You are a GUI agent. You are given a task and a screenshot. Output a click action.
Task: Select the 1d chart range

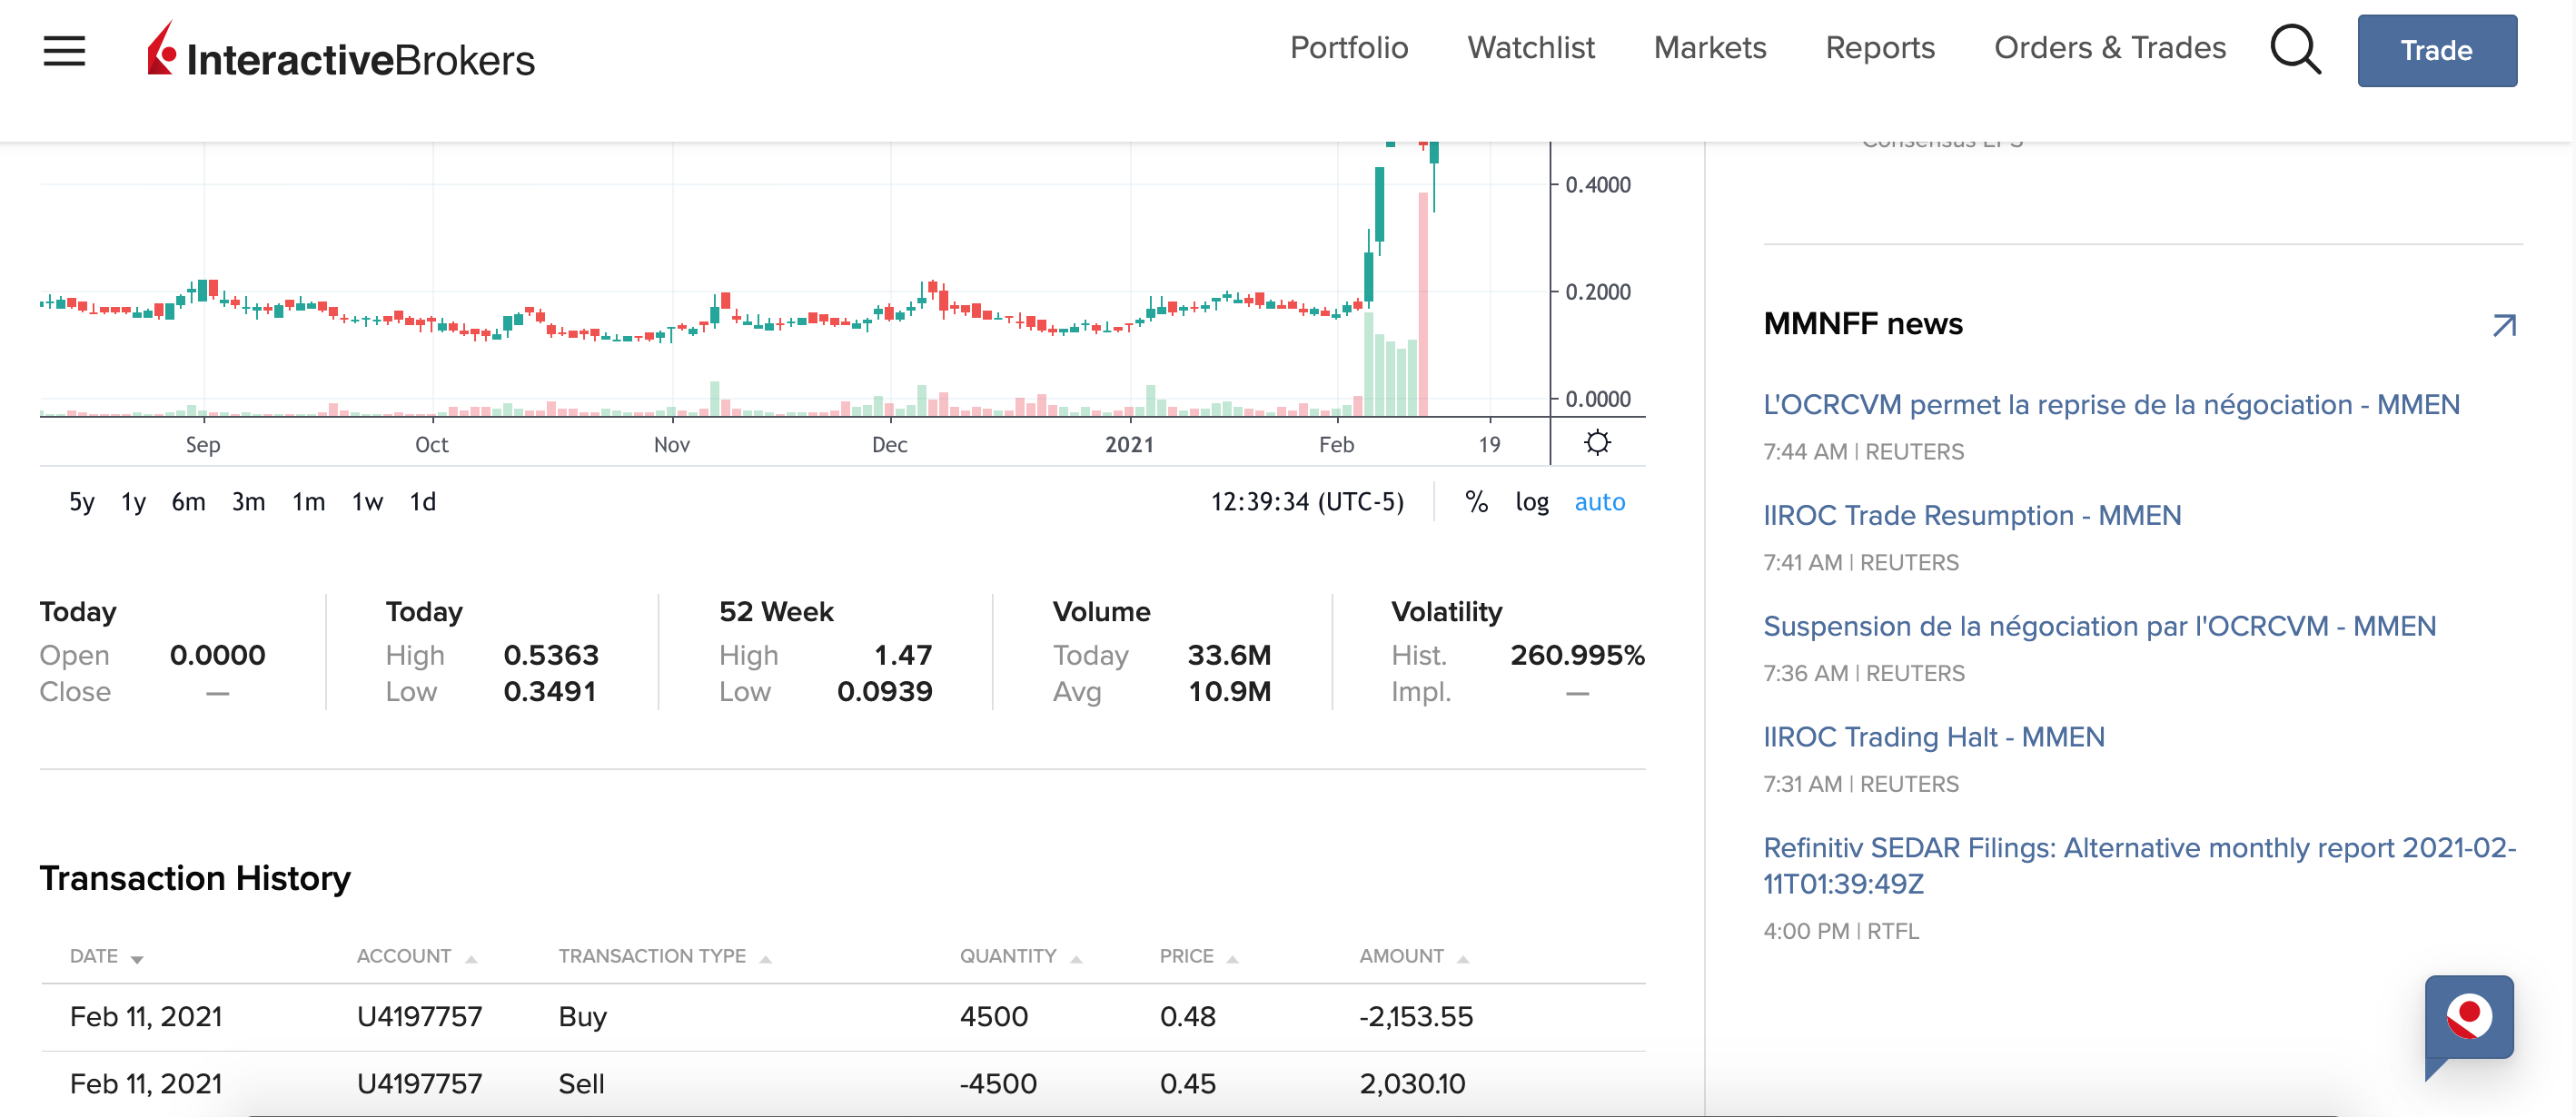(422, 502)
